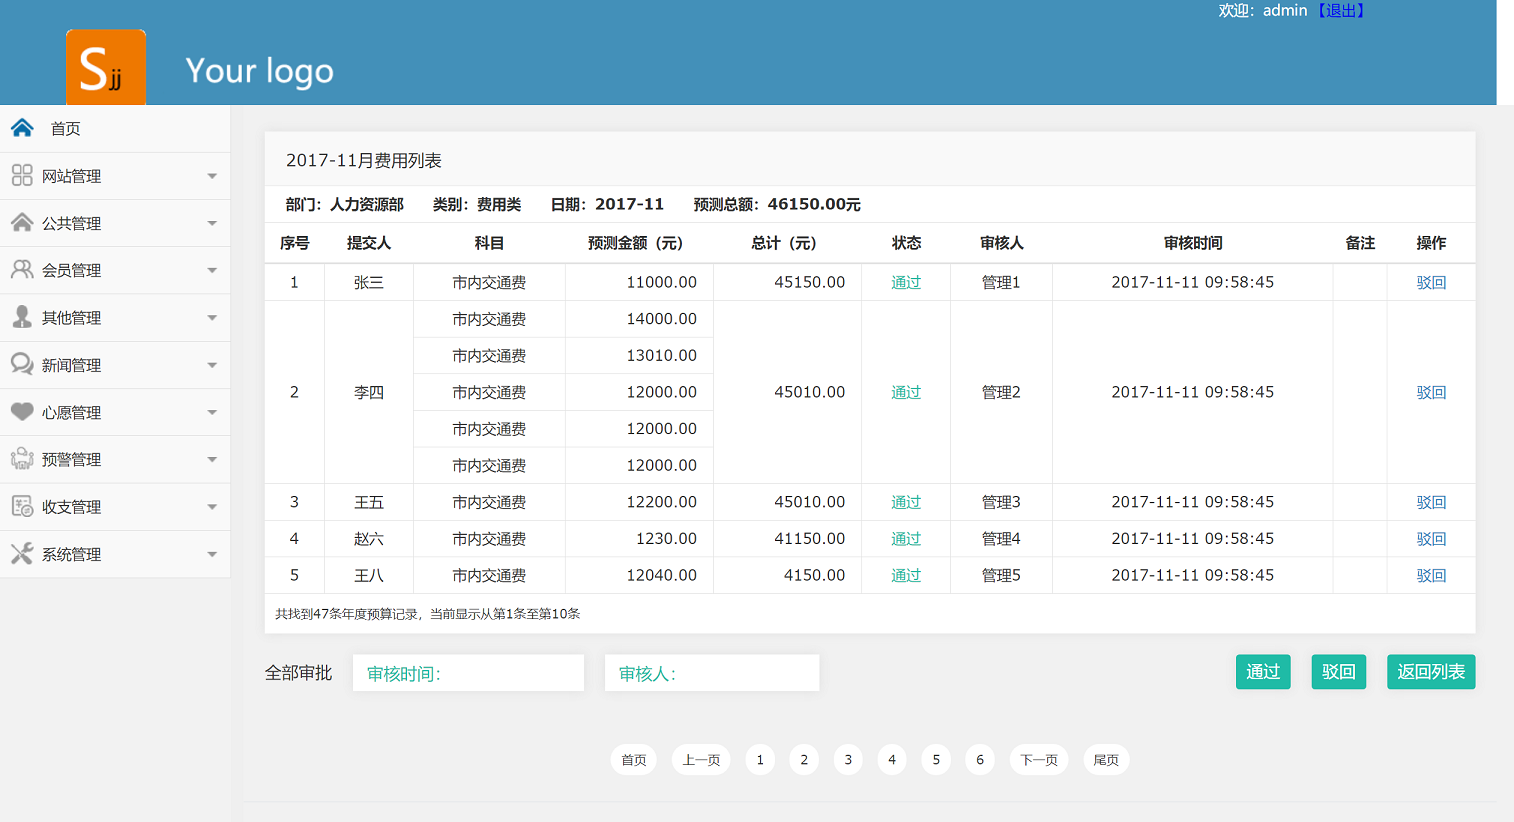The height and width of the screenshot is (822, 1514).
Task: Click the 审核时间 input field
Action: click(x=467, y=672)
